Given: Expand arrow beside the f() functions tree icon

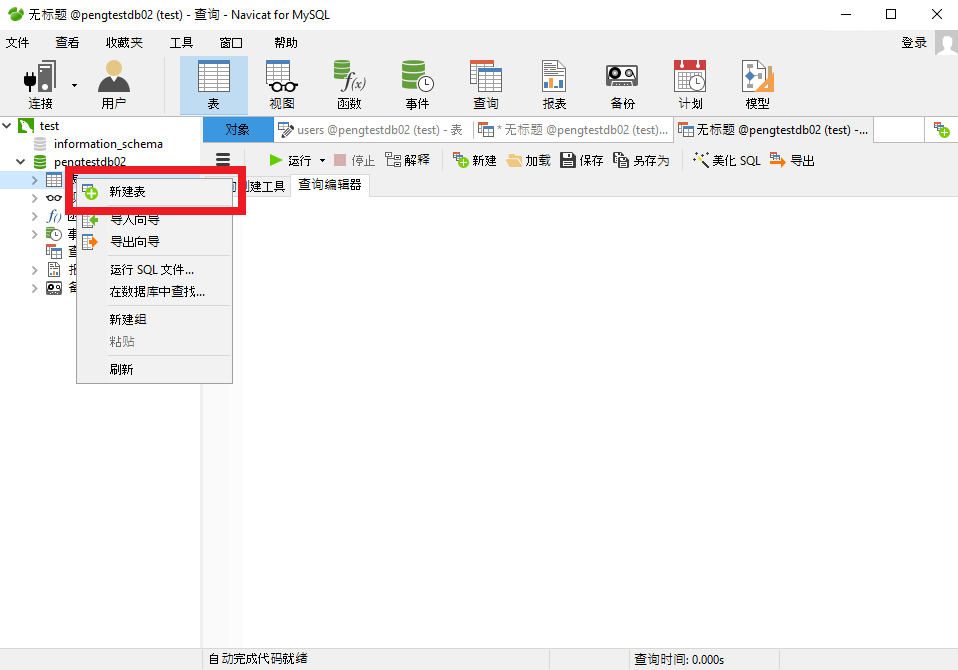Looking at the screenshot, I should (35, 216).
